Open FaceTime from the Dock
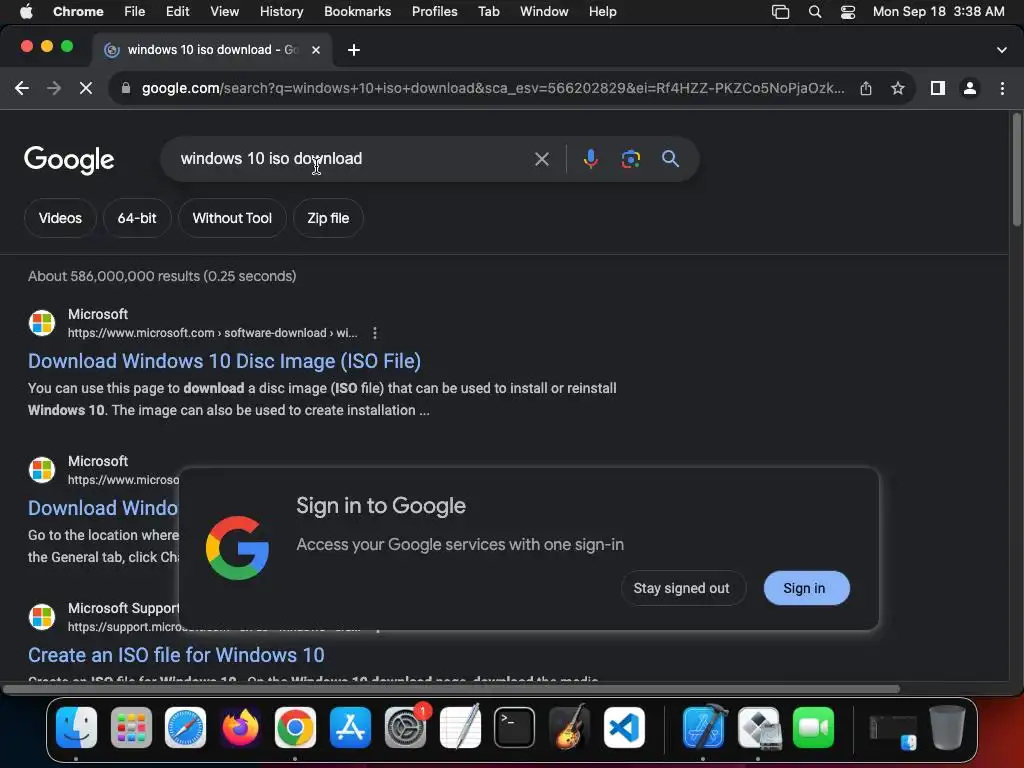Screen dimensions: 1024x768 click(x=814, y=727)
